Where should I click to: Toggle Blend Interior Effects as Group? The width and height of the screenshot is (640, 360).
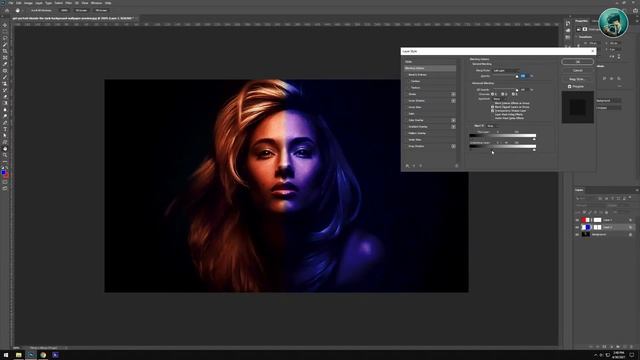(x=493, y=103)
